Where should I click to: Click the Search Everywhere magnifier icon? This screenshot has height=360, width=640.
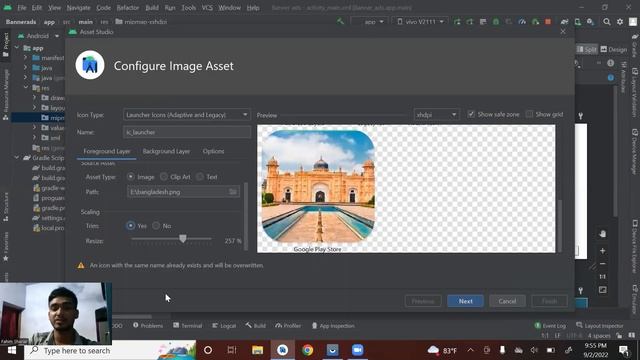[x=607, y=22]
